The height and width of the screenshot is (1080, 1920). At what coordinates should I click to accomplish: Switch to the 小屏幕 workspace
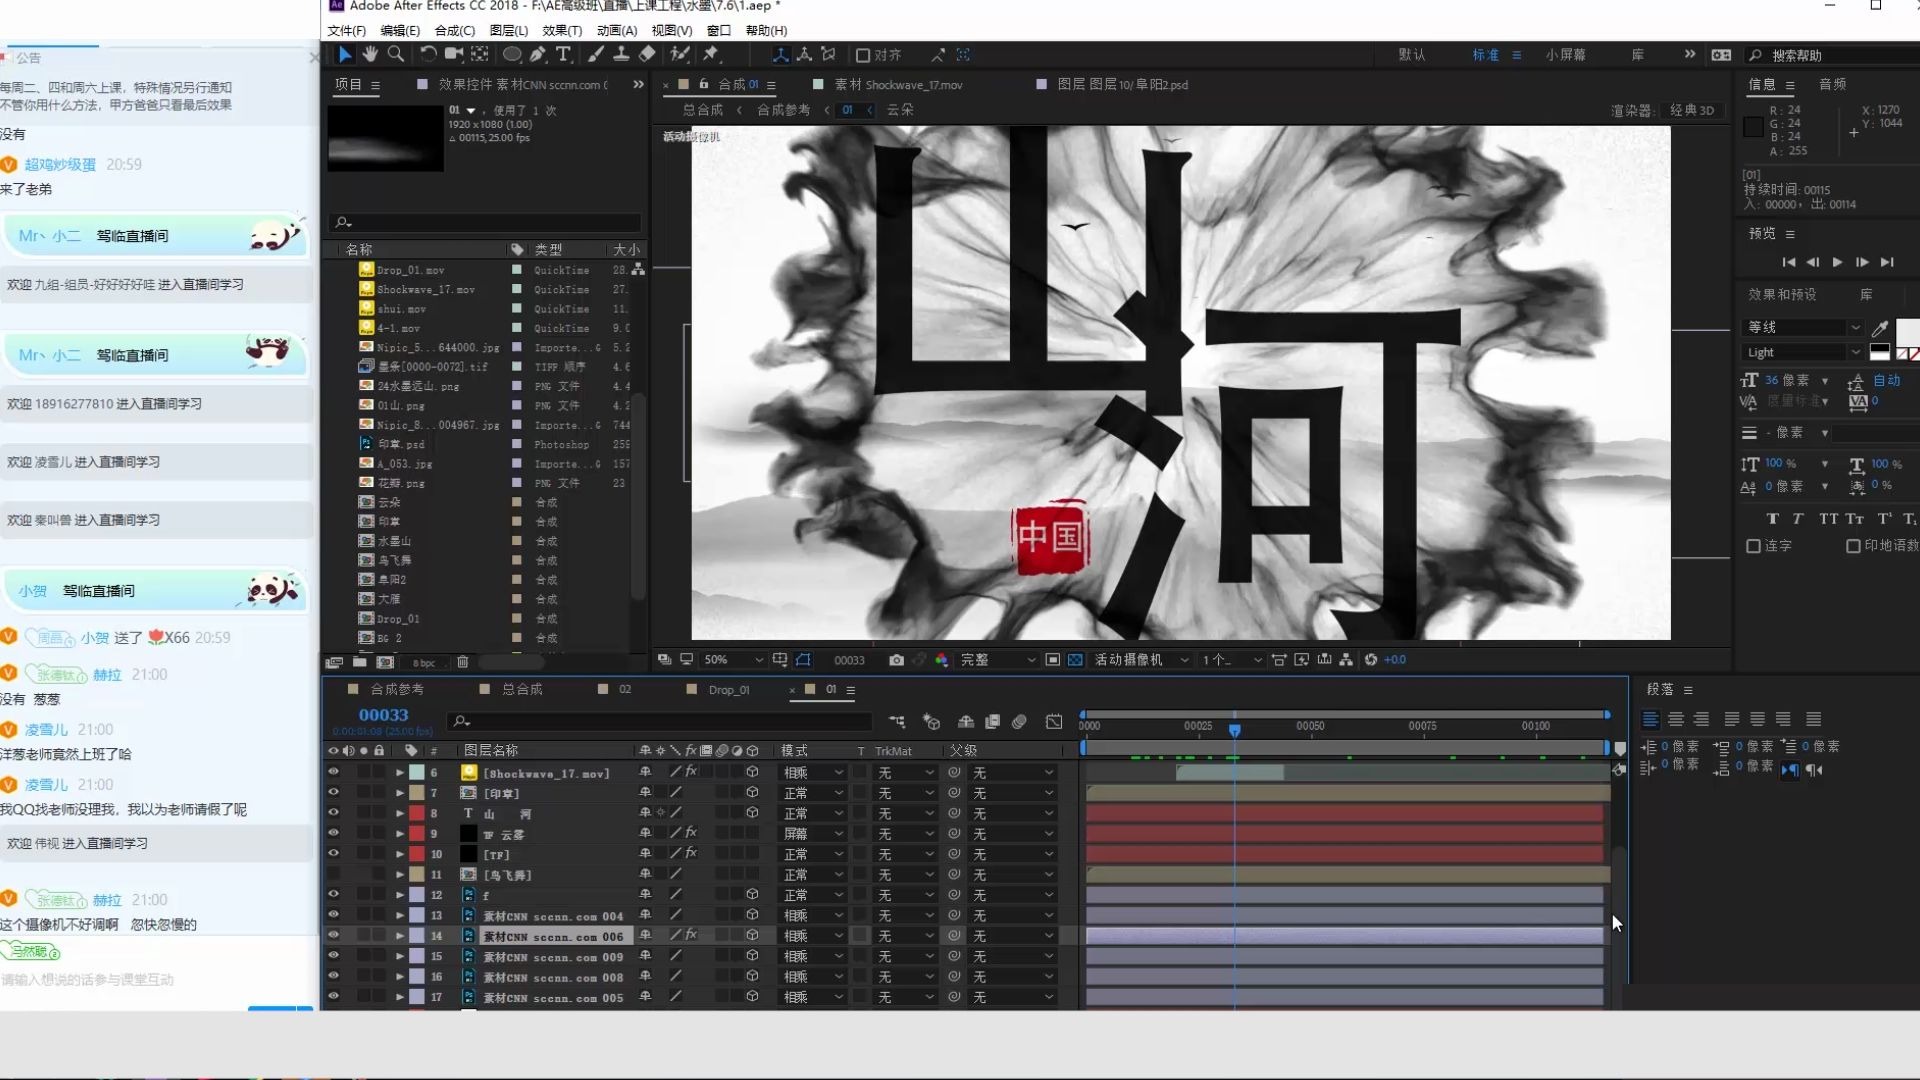pyautogui.click(x=1565, y=55)
